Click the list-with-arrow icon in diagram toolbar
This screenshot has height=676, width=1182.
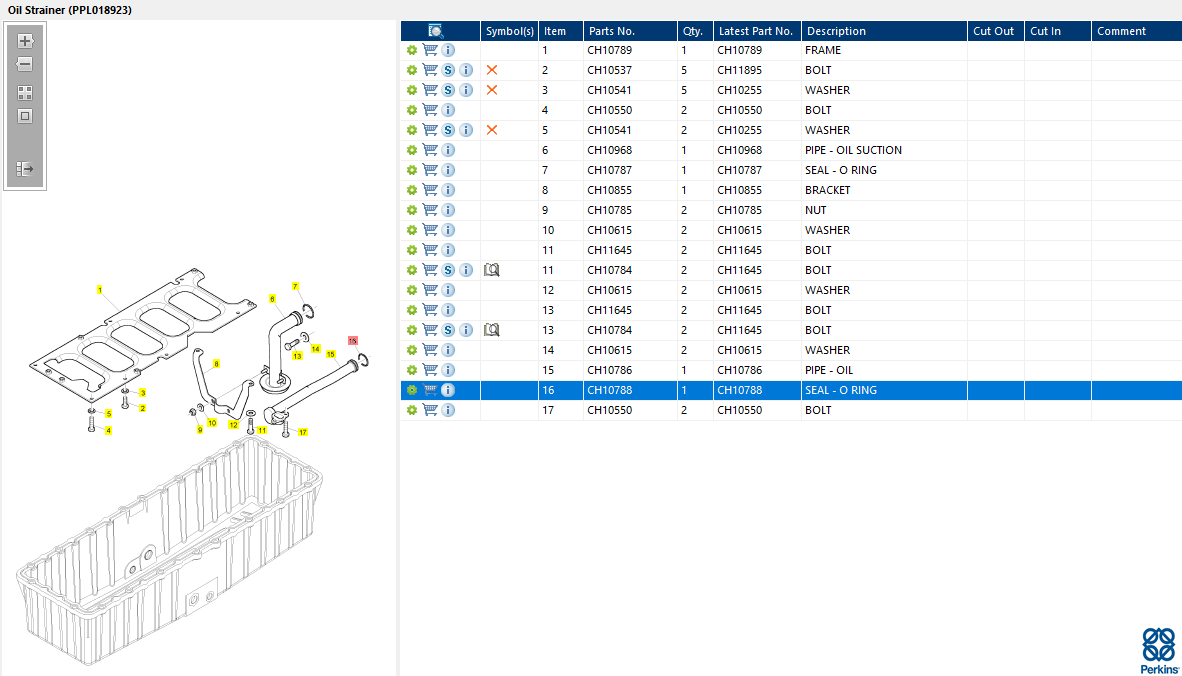25,169
